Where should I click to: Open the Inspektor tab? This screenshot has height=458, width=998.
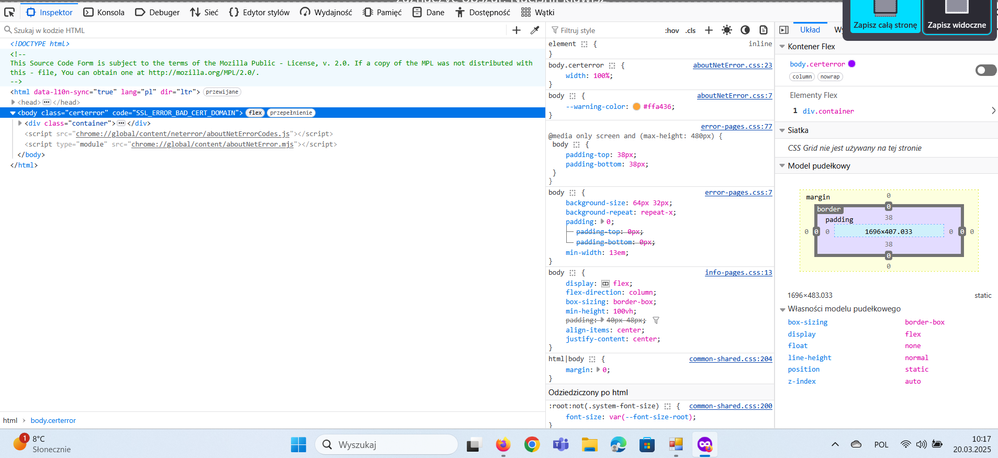pyautogui.click(x=50, y=12)
